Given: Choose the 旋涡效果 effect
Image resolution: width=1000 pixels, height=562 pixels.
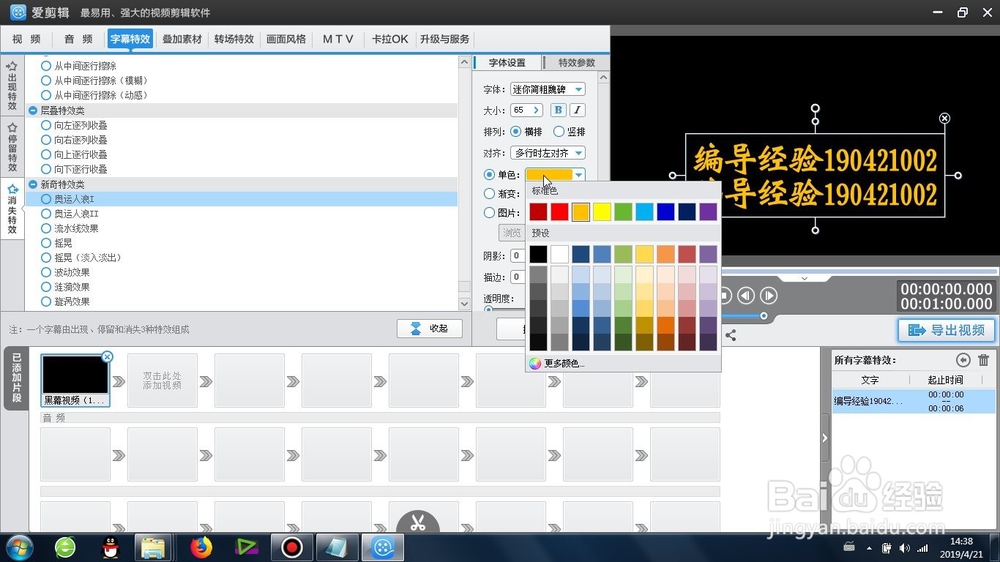Looking at the screenshot, I should [x=65, y=302].
